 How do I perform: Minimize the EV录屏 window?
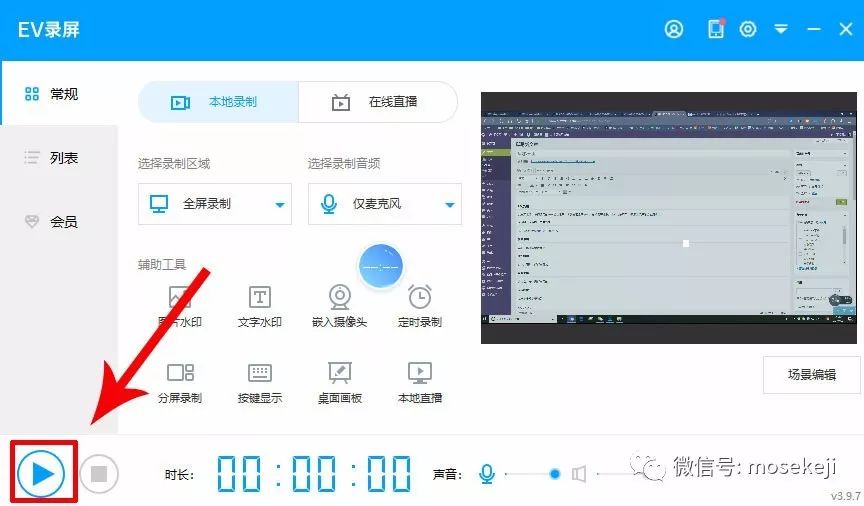[x=814, y=29]
